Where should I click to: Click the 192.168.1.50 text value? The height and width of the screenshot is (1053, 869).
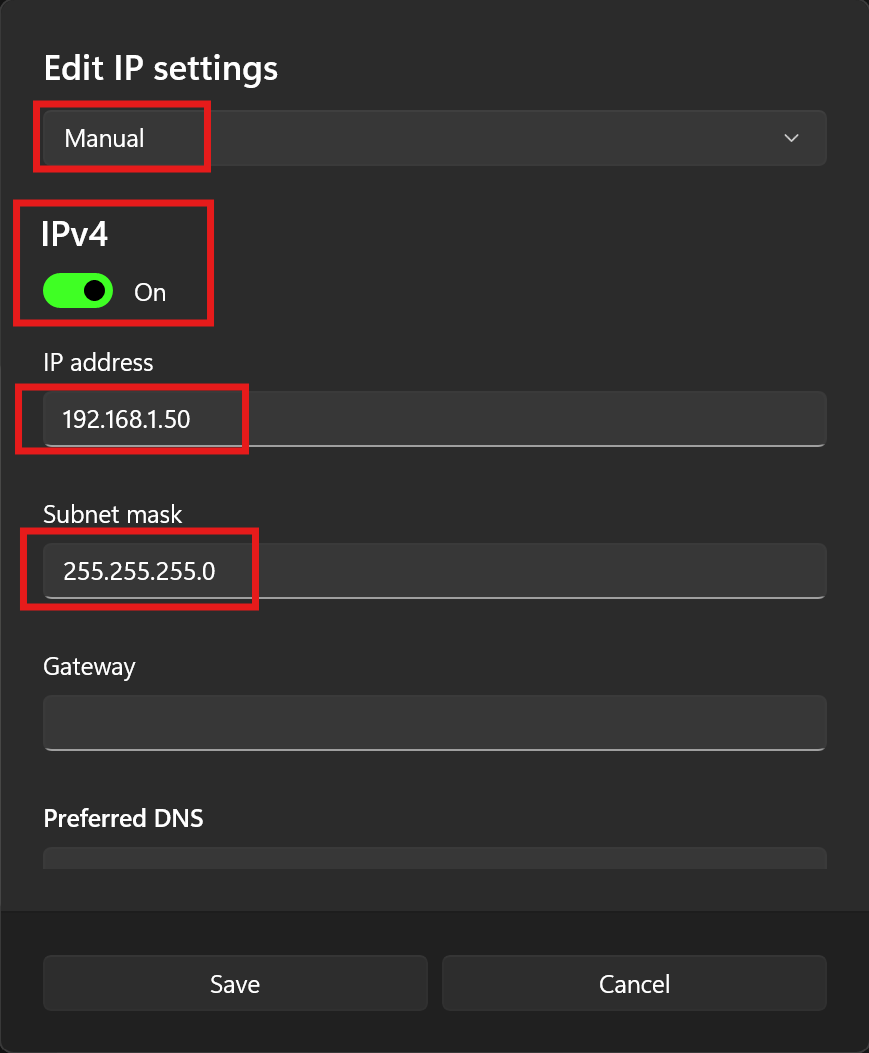[126, 419]
